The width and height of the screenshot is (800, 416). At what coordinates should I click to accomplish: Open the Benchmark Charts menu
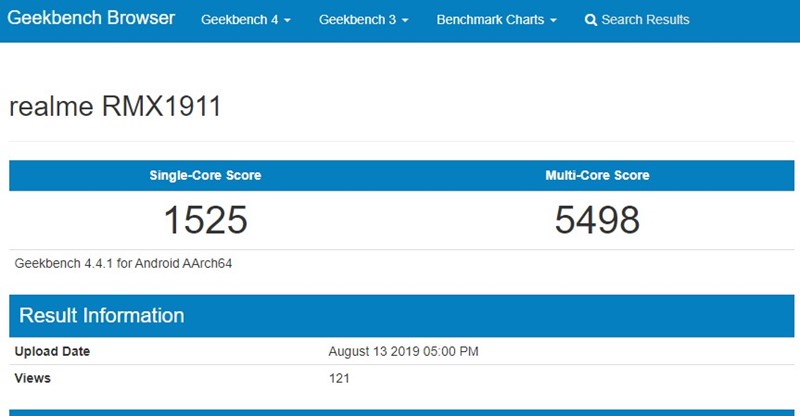[x=491, y=20]
